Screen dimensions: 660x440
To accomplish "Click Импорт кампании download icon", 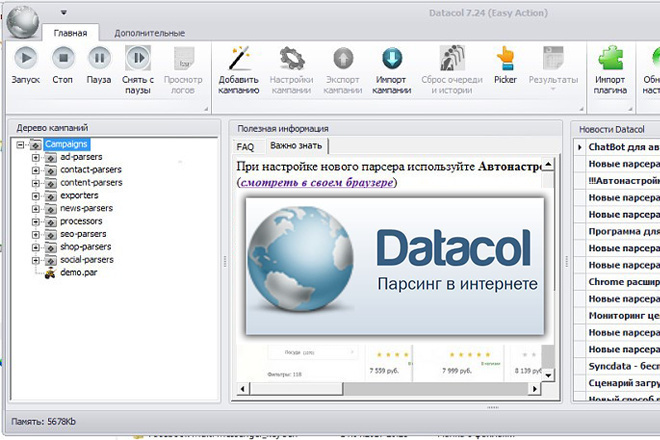I will point(392,70).
